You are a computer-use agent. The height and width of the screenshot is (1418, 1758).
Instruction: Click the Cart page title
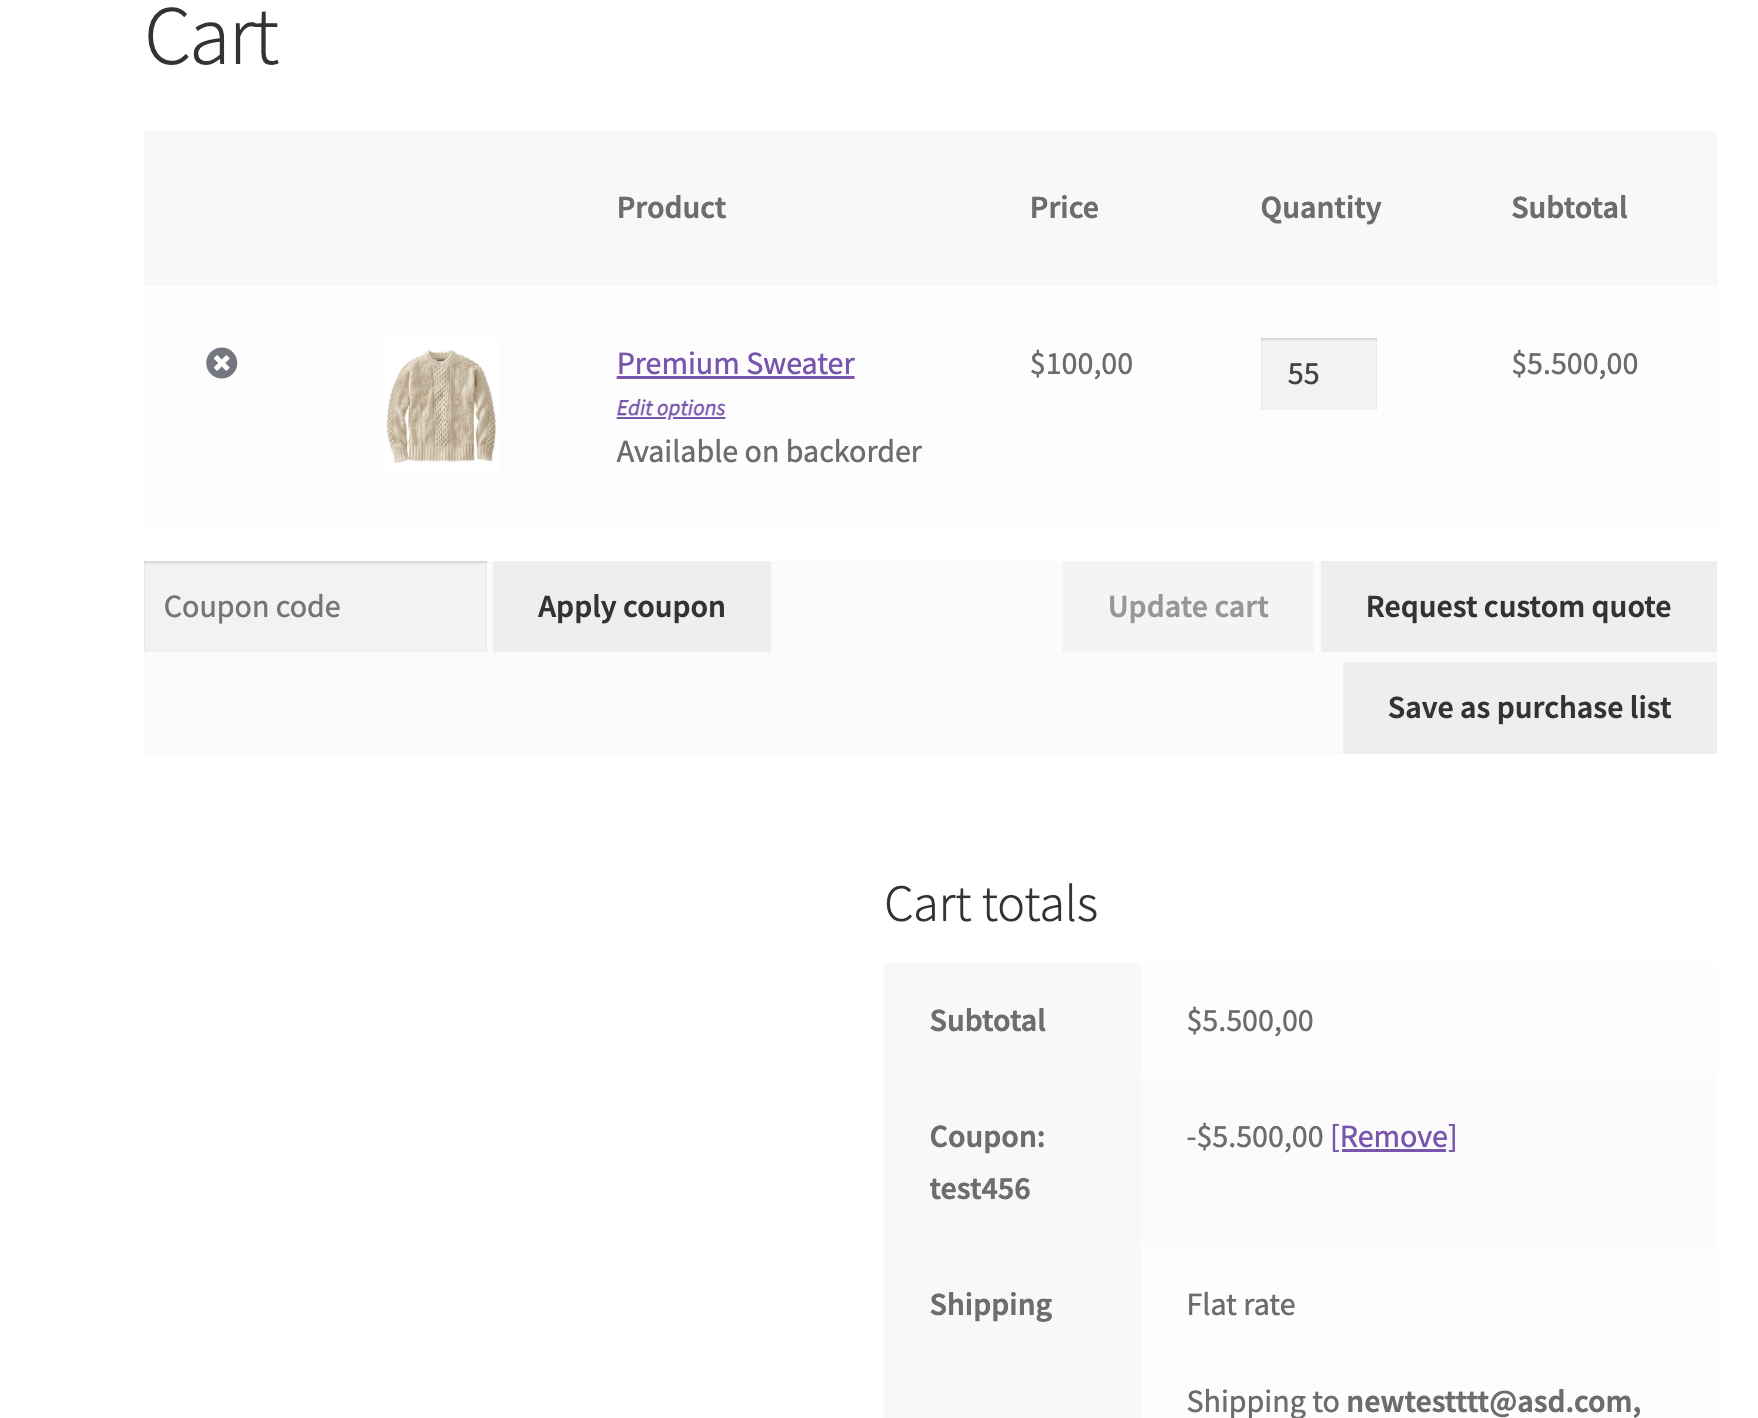(212, 38)
